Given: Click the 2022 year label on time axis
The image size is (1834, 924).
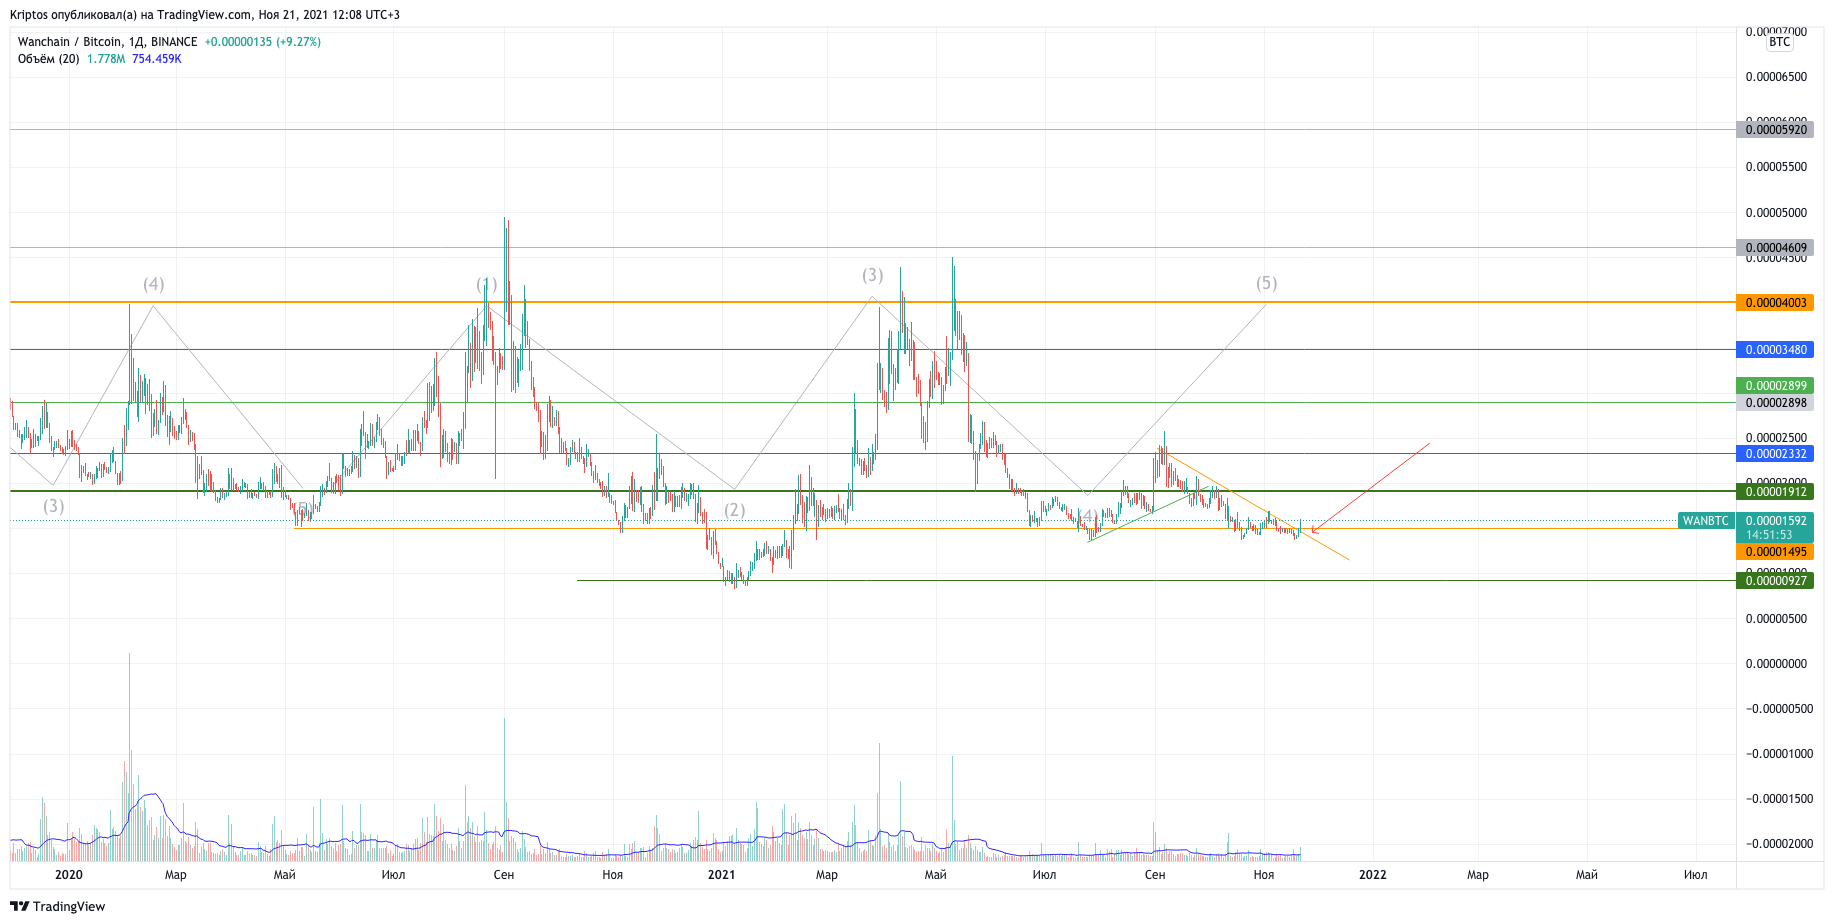Looking at the screenshot, I should click(1373, 875).
